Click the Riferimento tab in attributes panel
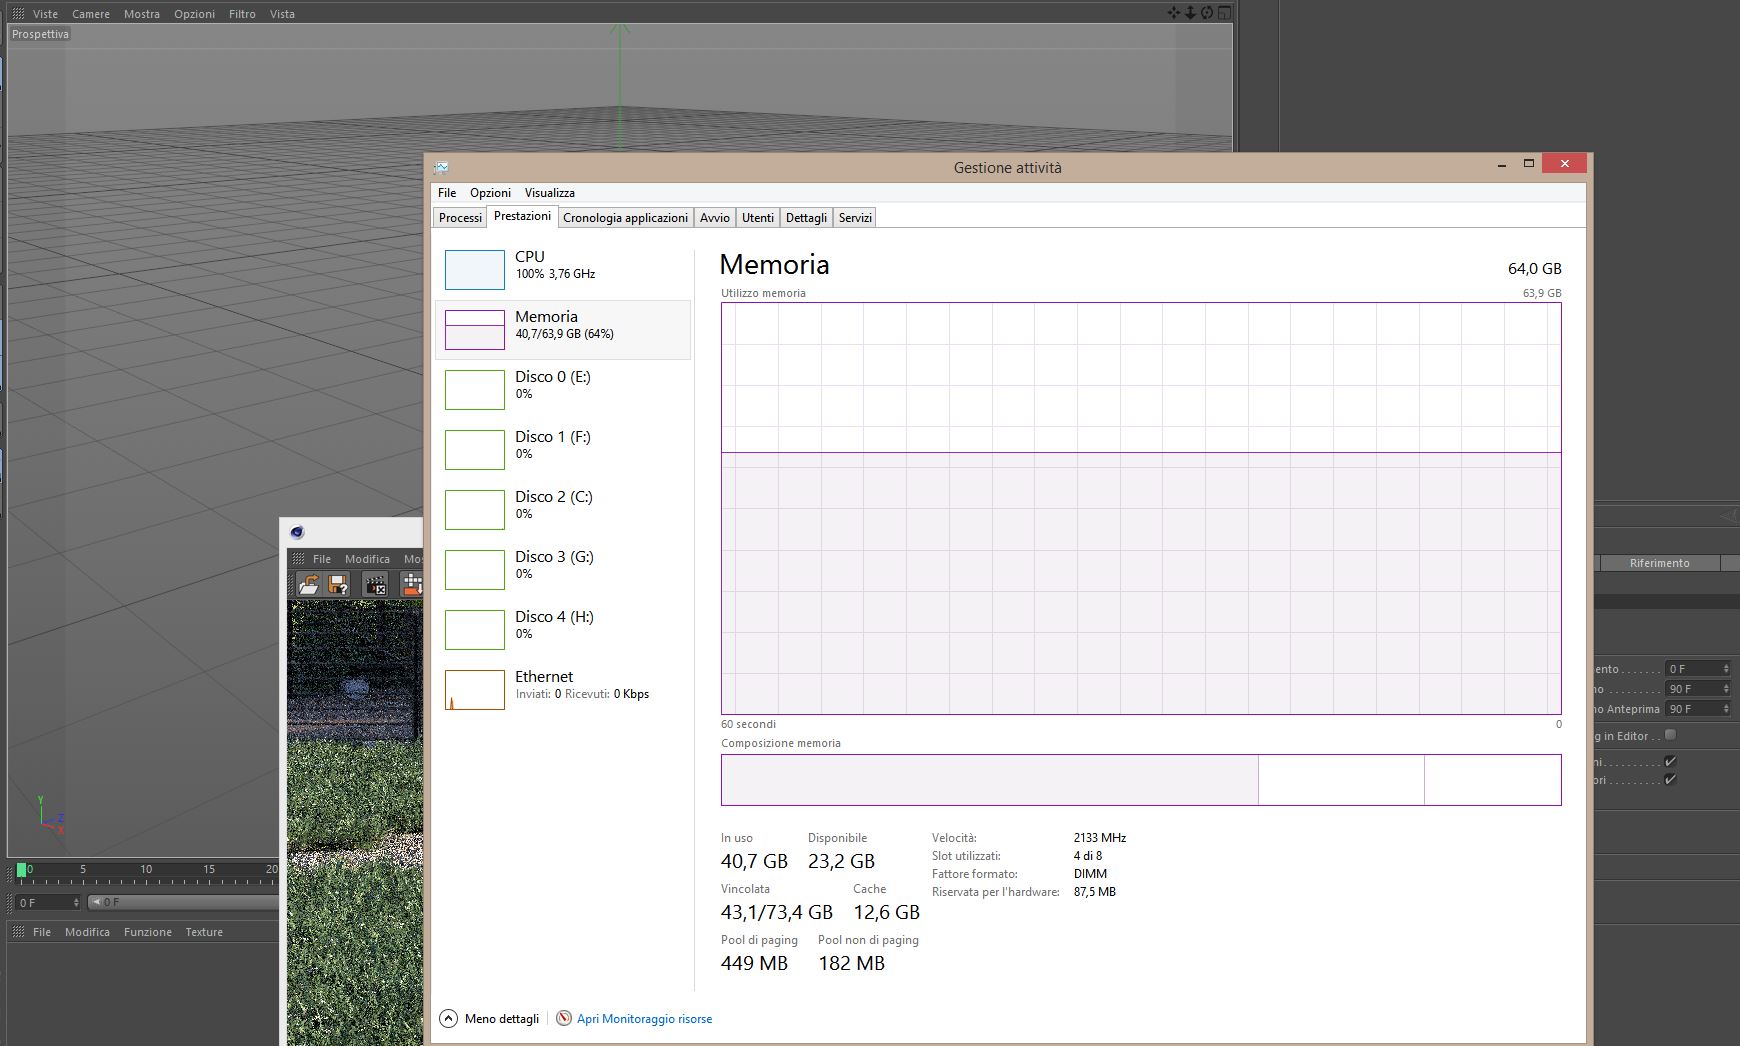The height and width of the screenshot is (1046, 1740). point(1659,563)
